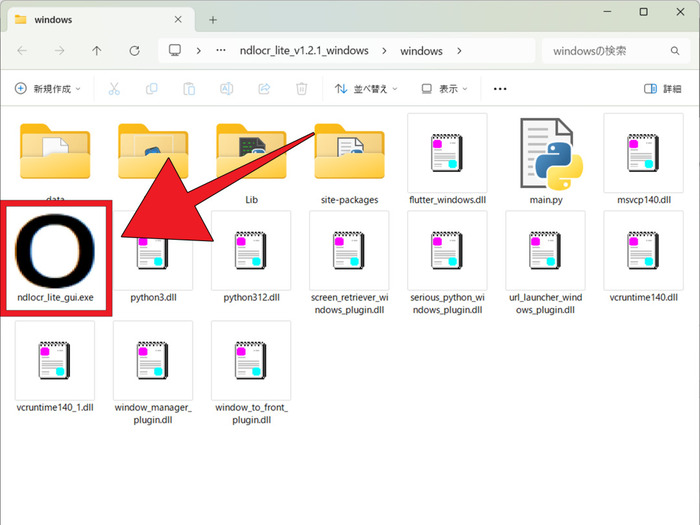Viewport: 700px width, 525px height.
Task: Expand chevron after windows breadcrumb
Action: (459, 51)
